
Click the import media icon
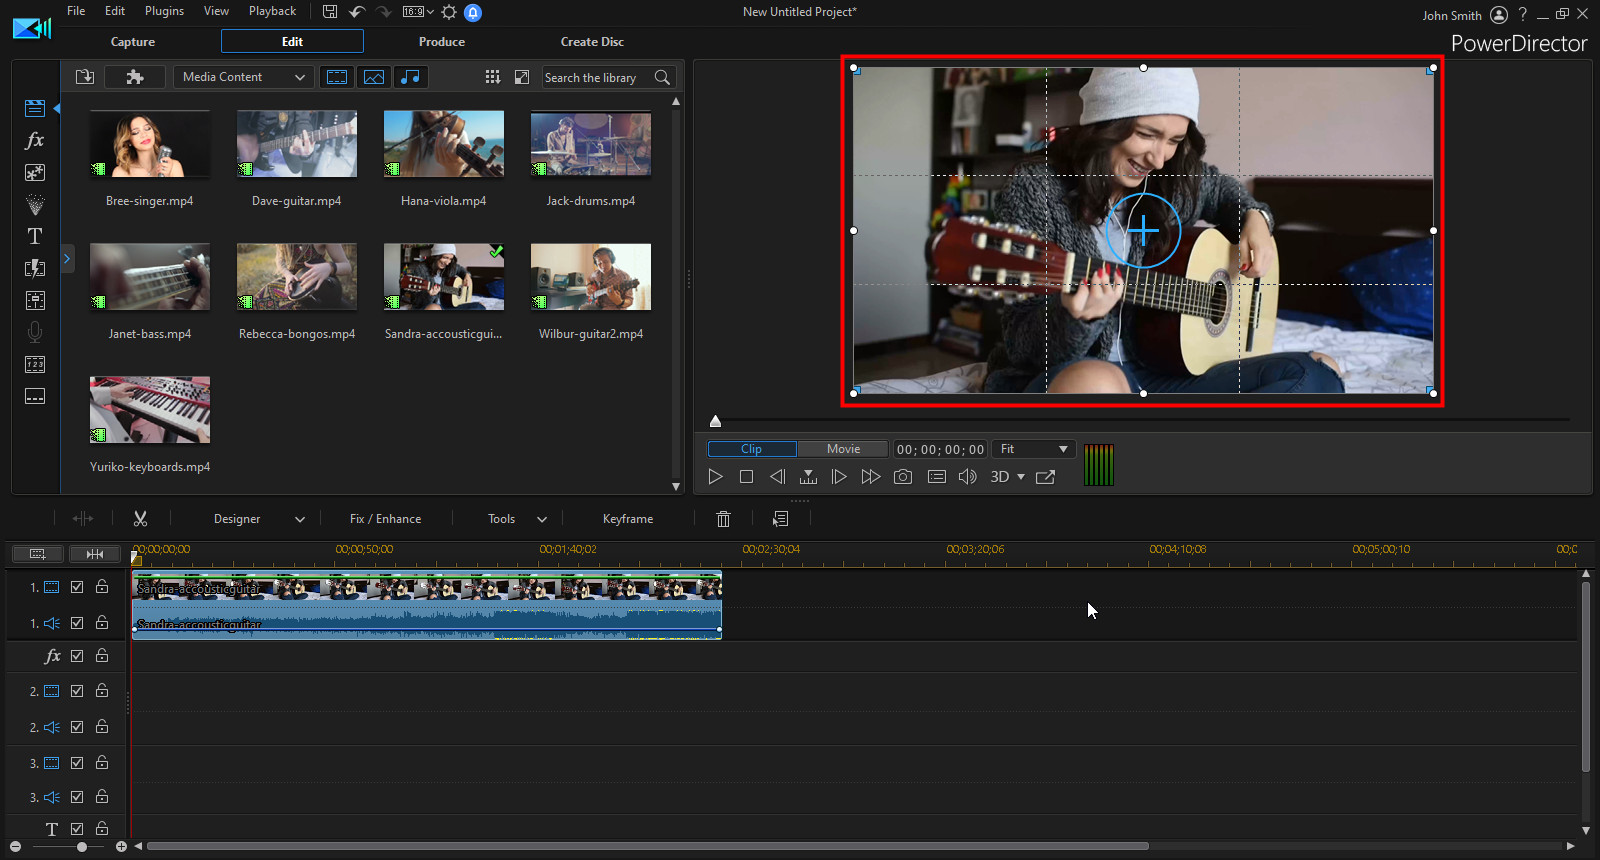pyautogui.click(x=85, y=77)
